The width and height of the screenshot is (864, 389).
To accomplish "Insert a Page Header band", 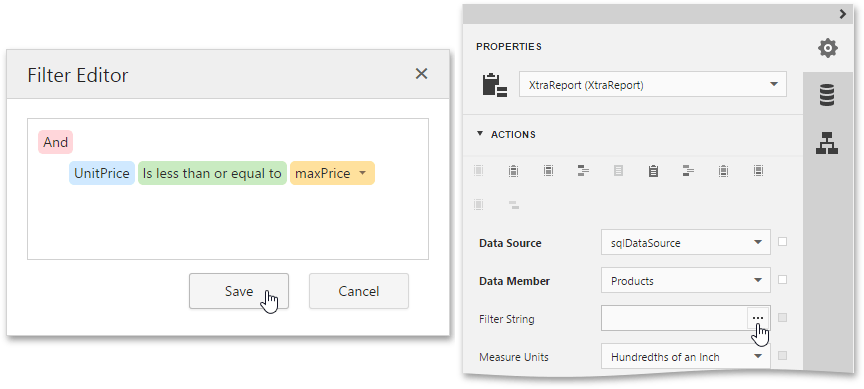I will coord(548,171).
